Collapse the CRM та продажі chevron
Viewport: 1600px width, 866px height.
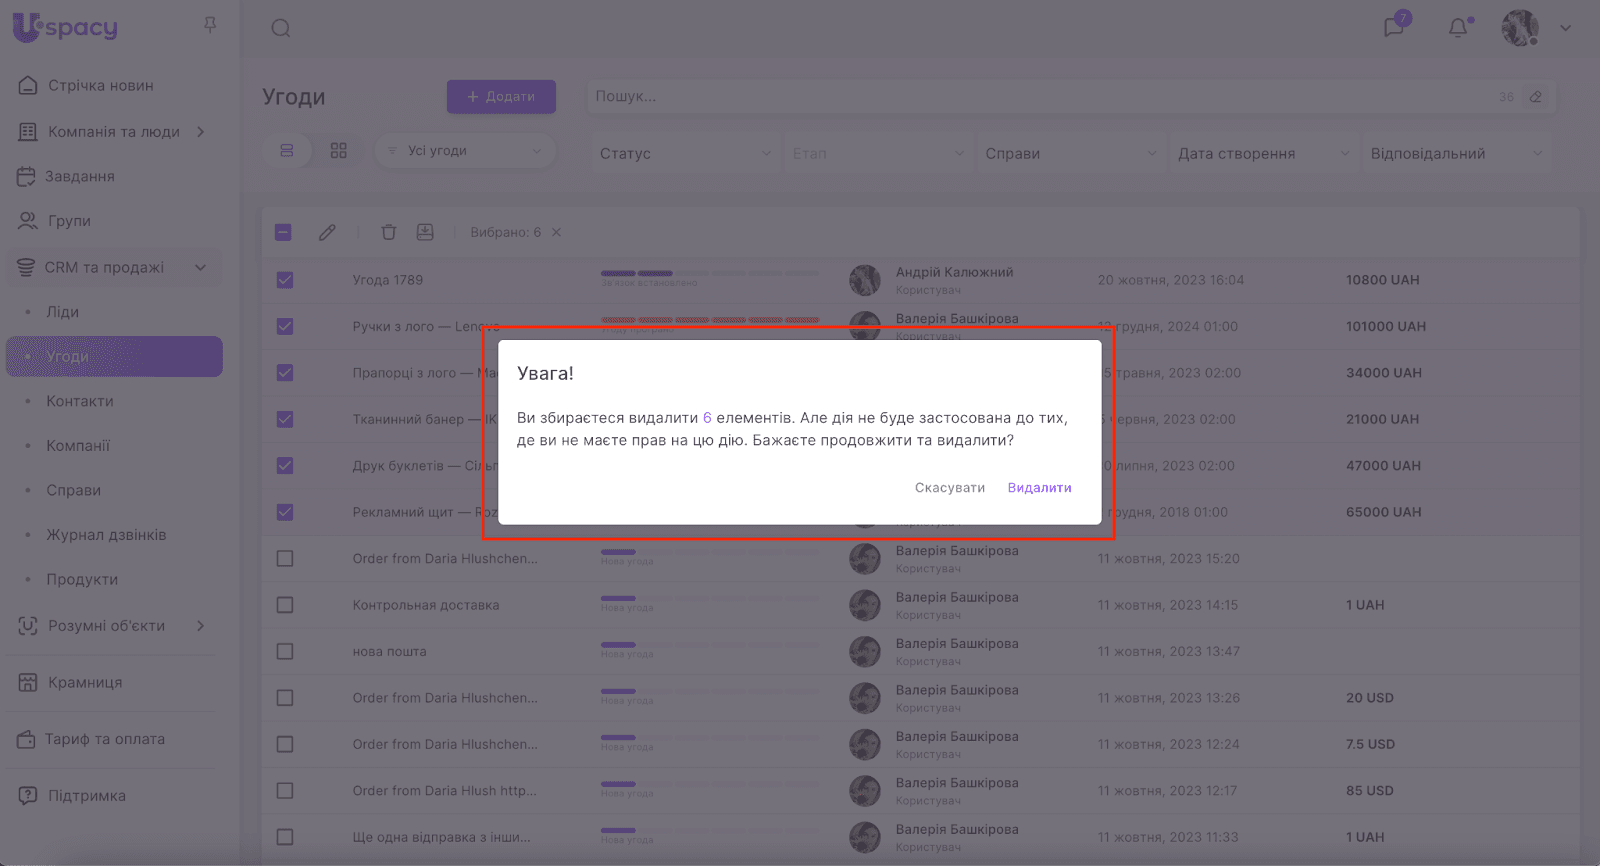(x=201, y=268)
